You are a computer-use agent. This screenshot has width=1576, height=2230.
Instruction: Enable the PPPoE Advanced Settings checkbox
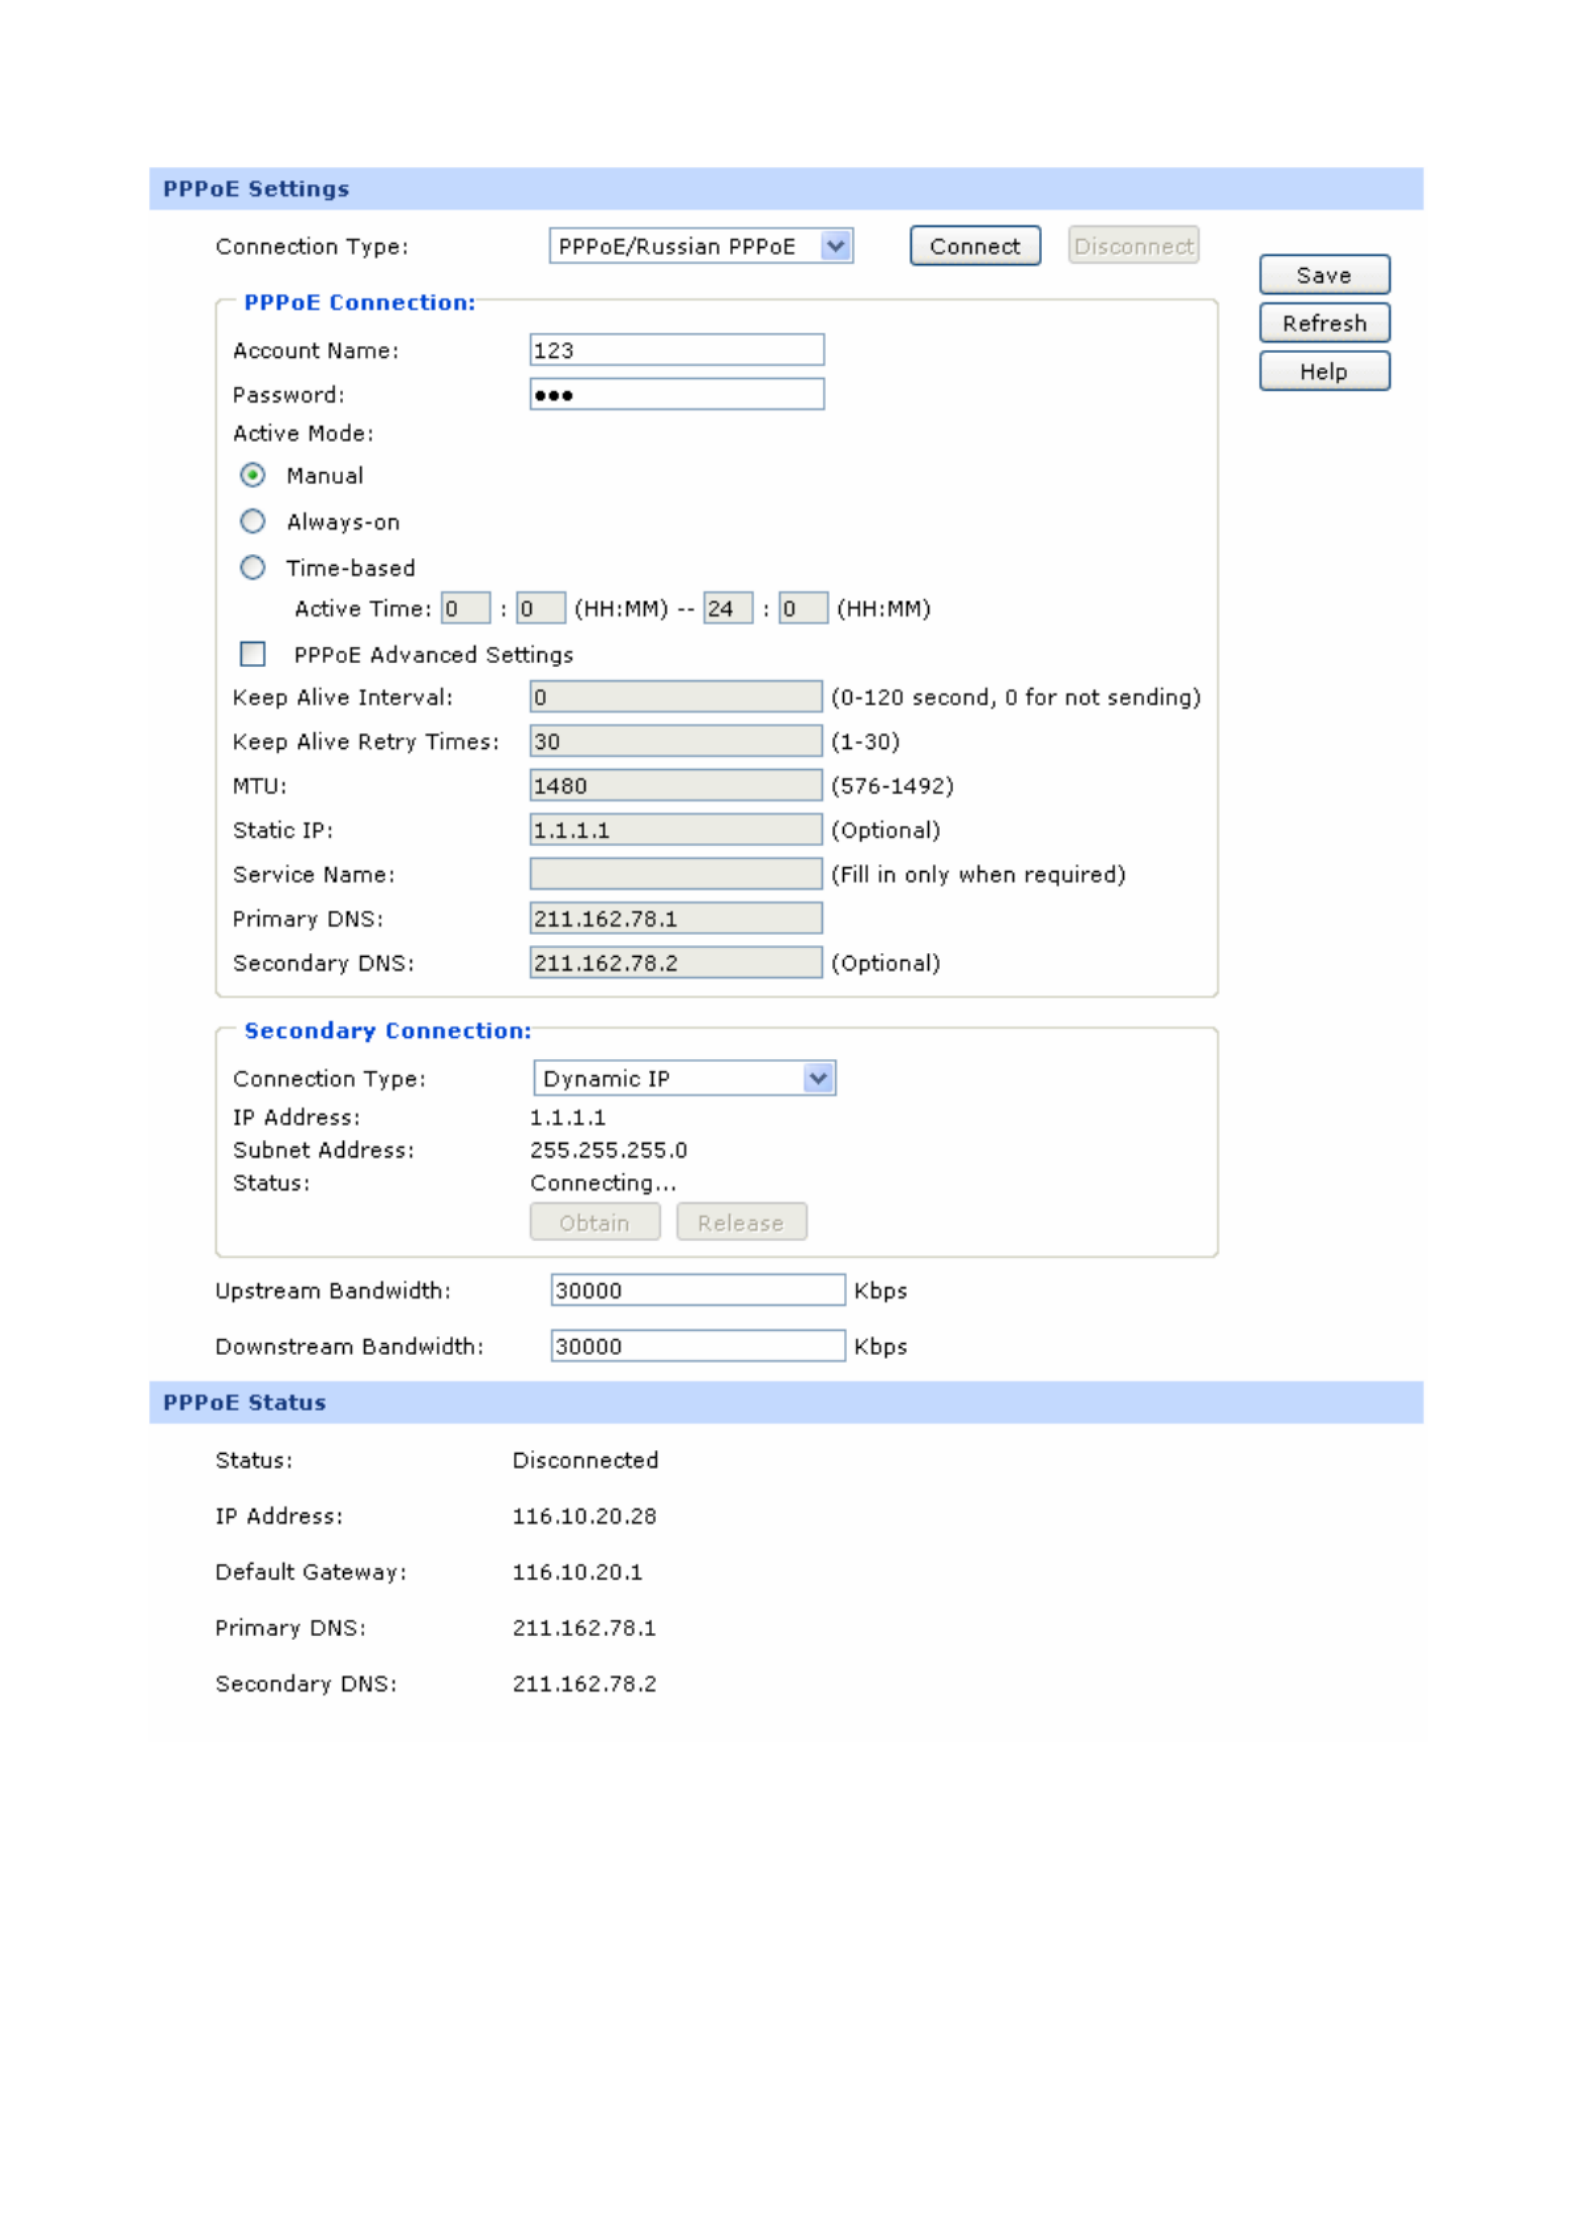tap(253, 654)
